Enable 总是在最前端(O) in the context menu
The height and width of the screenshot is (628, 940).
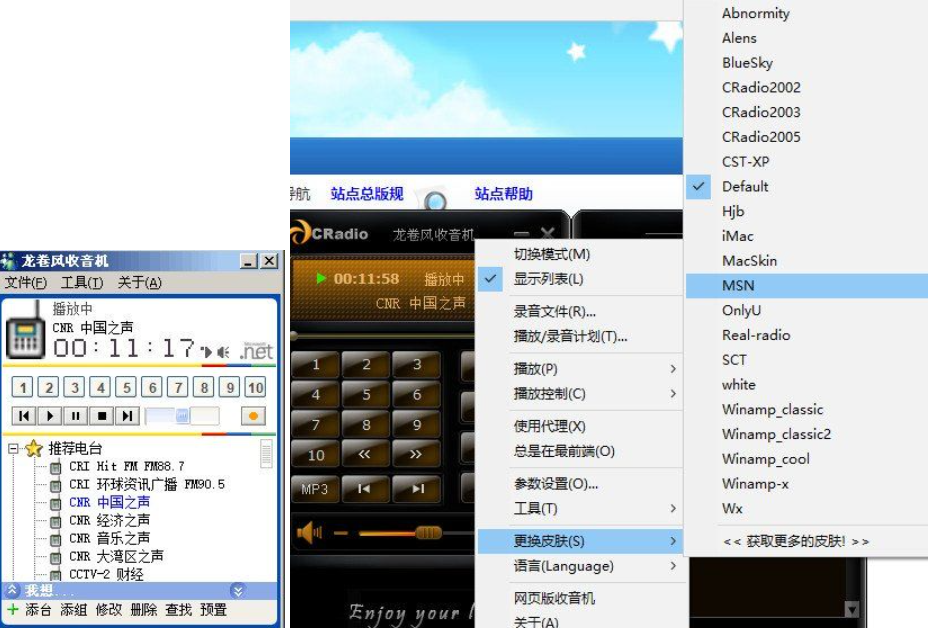coord(564,451)
